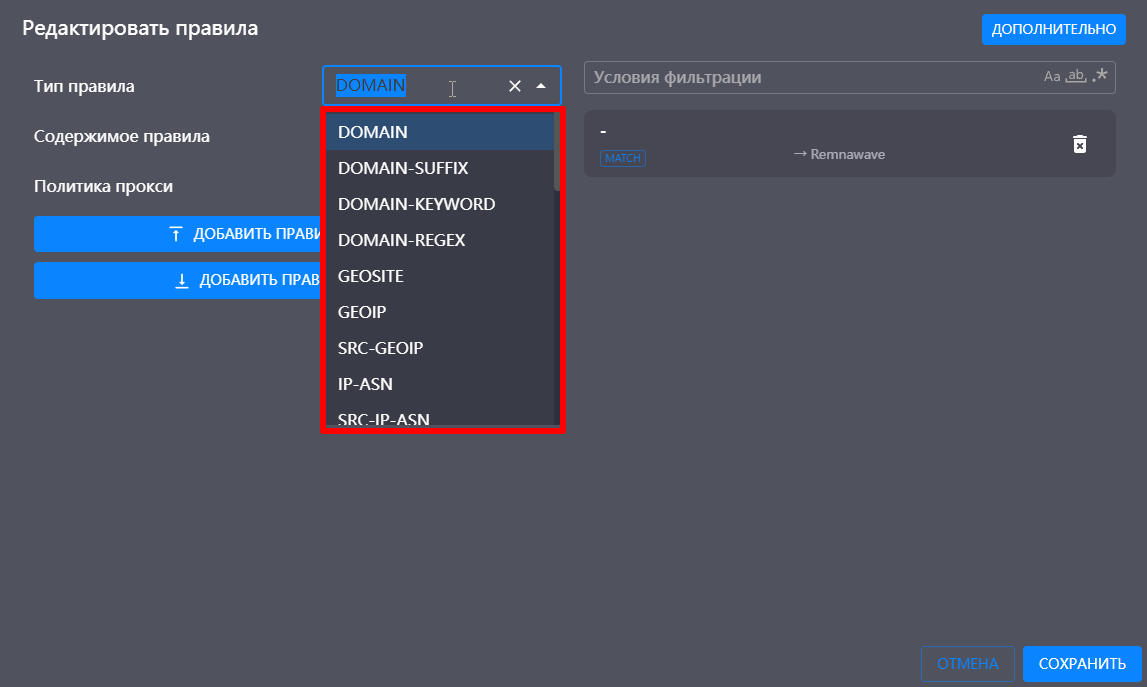Screen dimensions: 1147x687
Task: Click the dropdown list scrollbar thumb
Action: [x=557, y=152]
